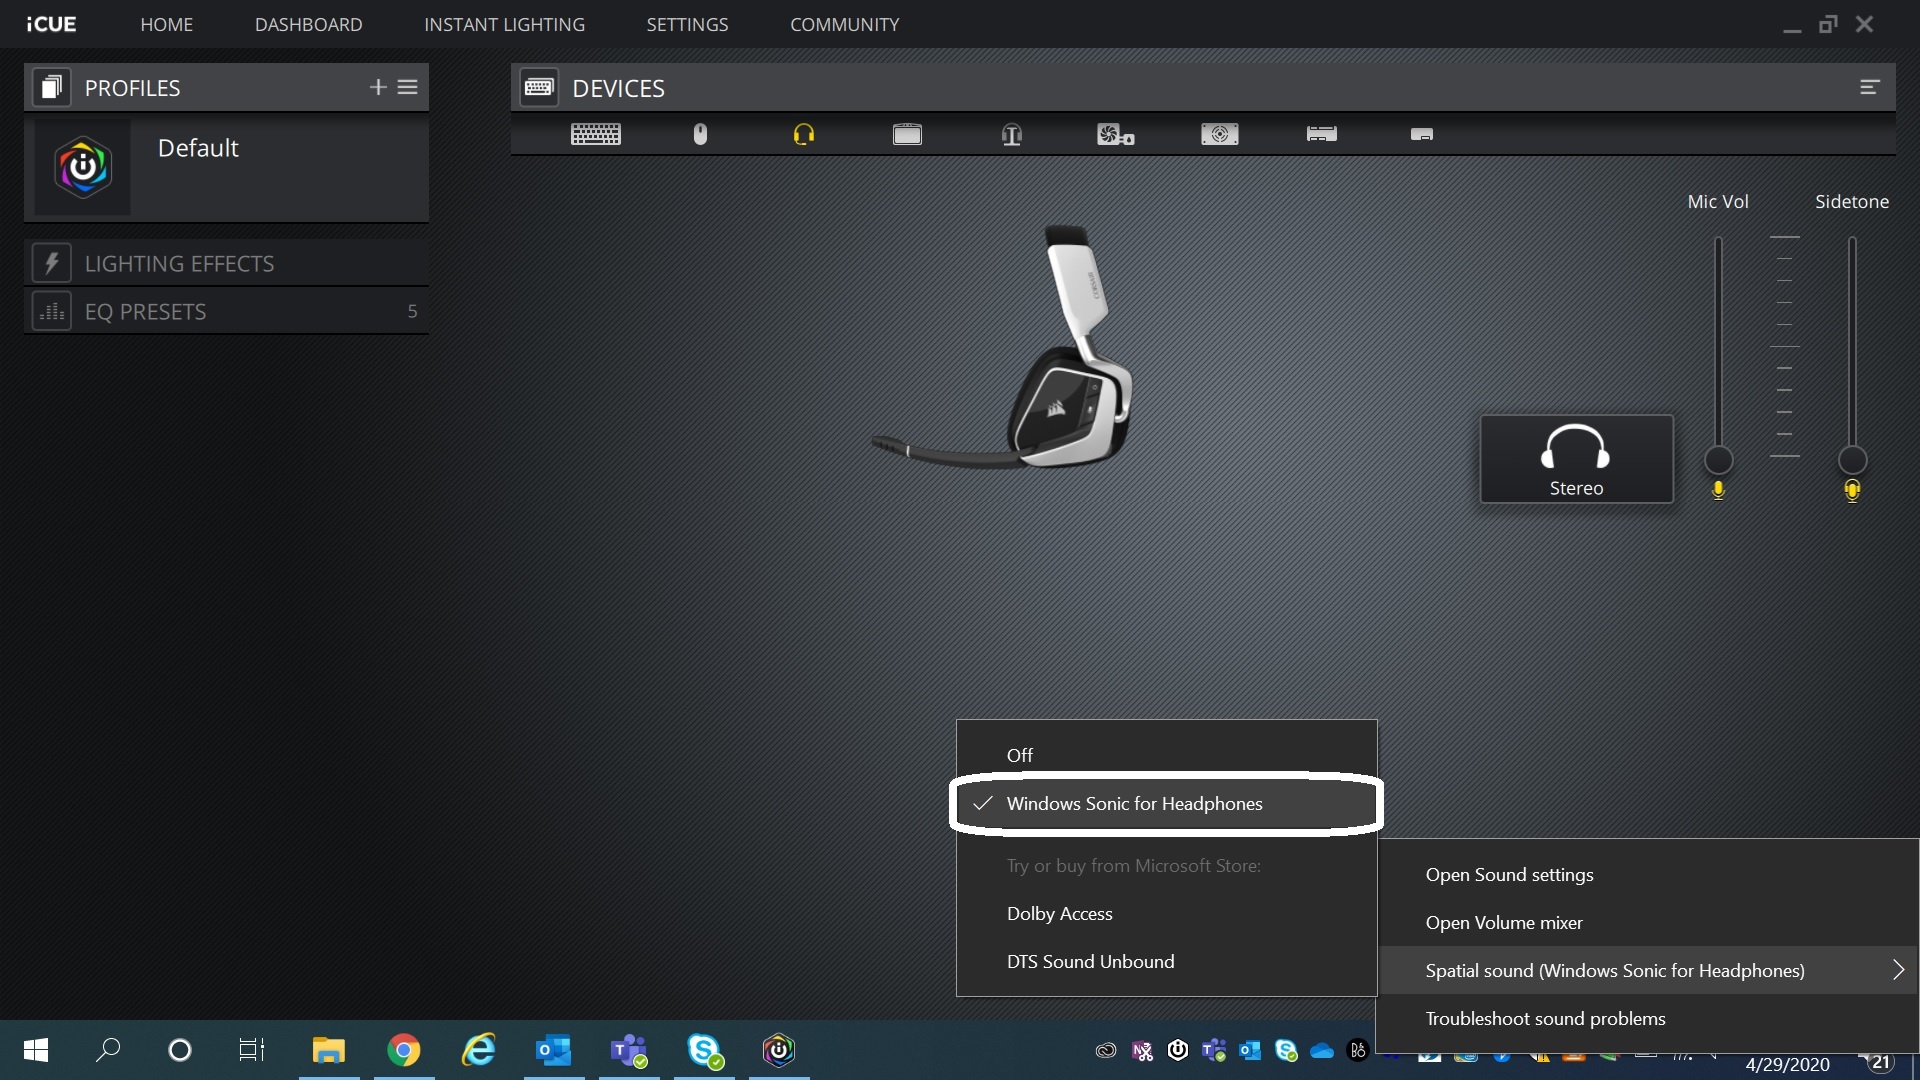Click the EQ Presets equalizer icon
Viewport: 1920px width, 1080px height.
pos(51,311)
